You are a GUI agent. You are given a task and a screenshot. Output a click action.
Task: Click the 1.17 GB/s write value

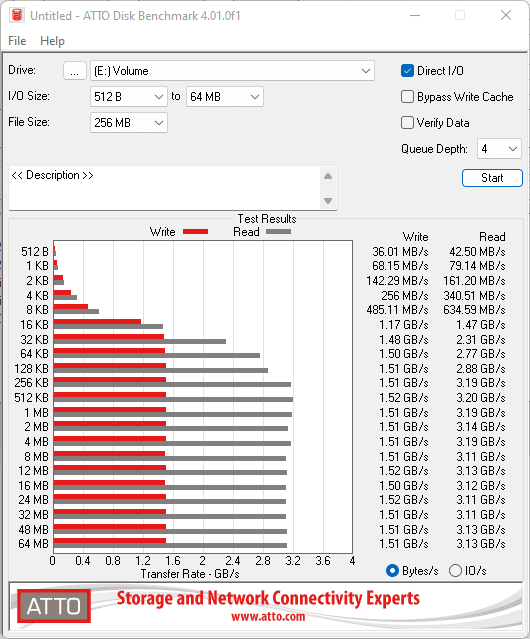pos(404,324)
